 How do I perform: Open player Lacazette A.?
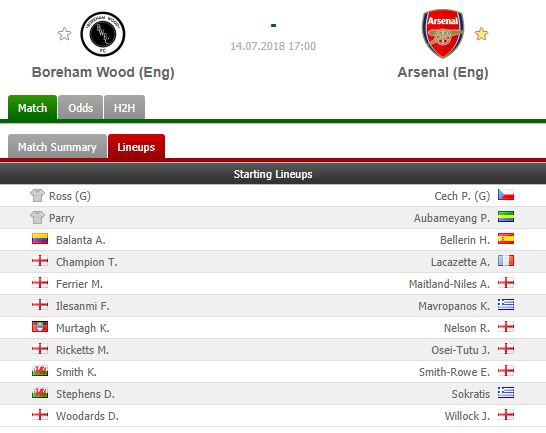pyautogui.click(x=460, y=262)
